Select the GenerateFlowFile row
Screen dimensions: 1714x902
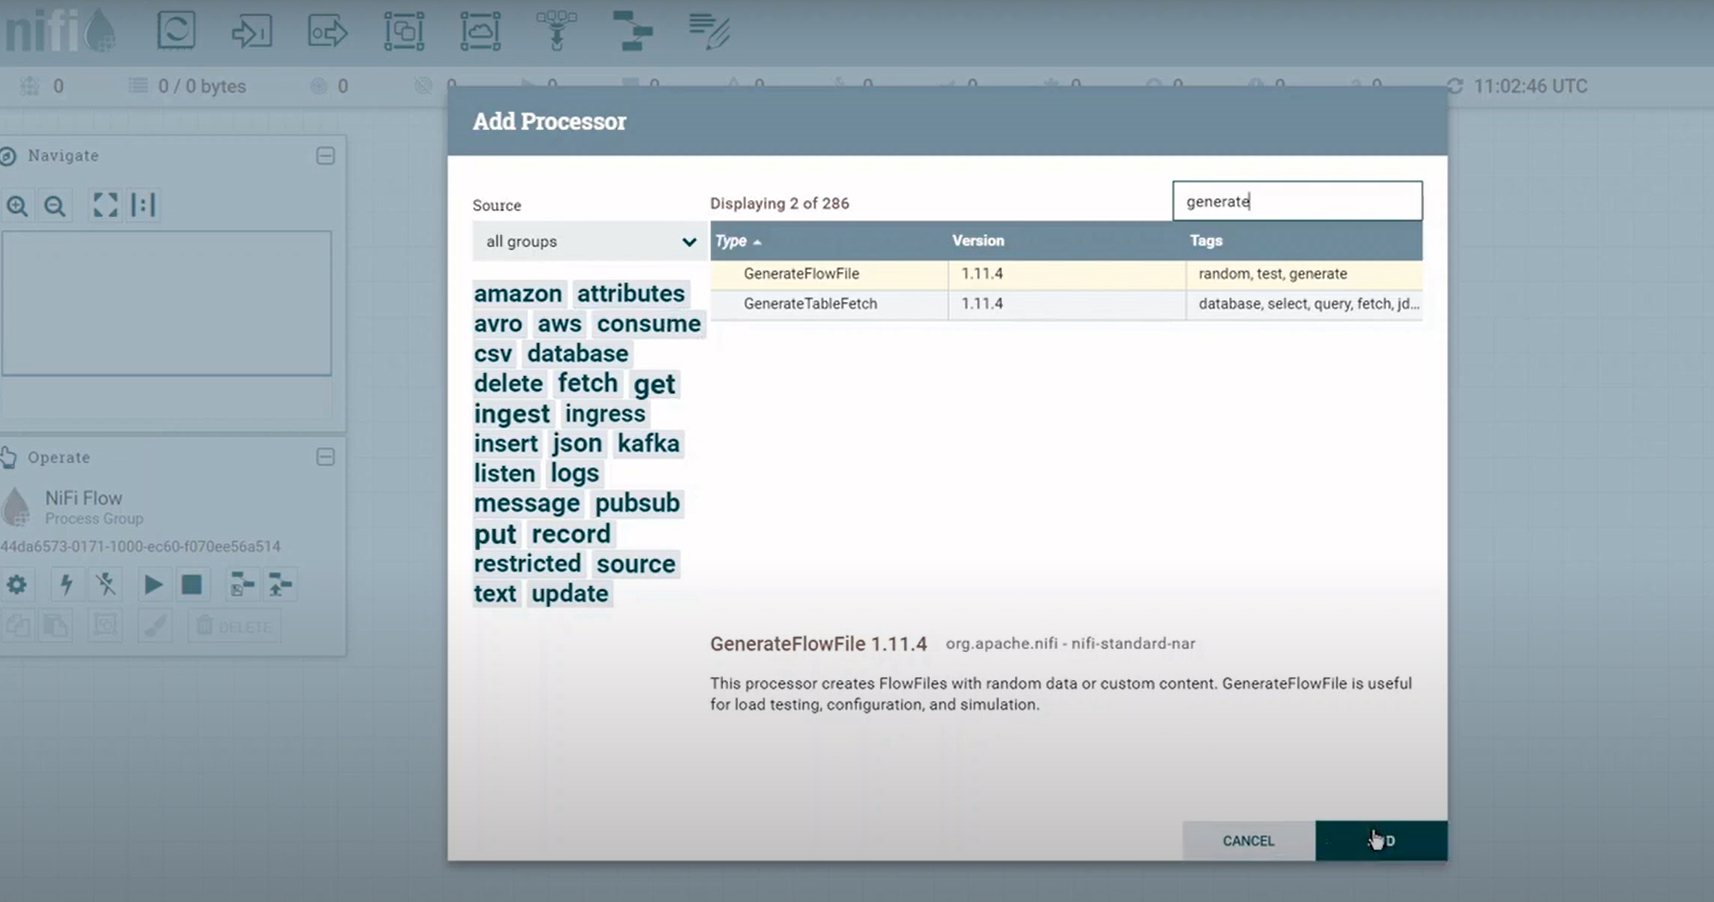pos(1066,274)
